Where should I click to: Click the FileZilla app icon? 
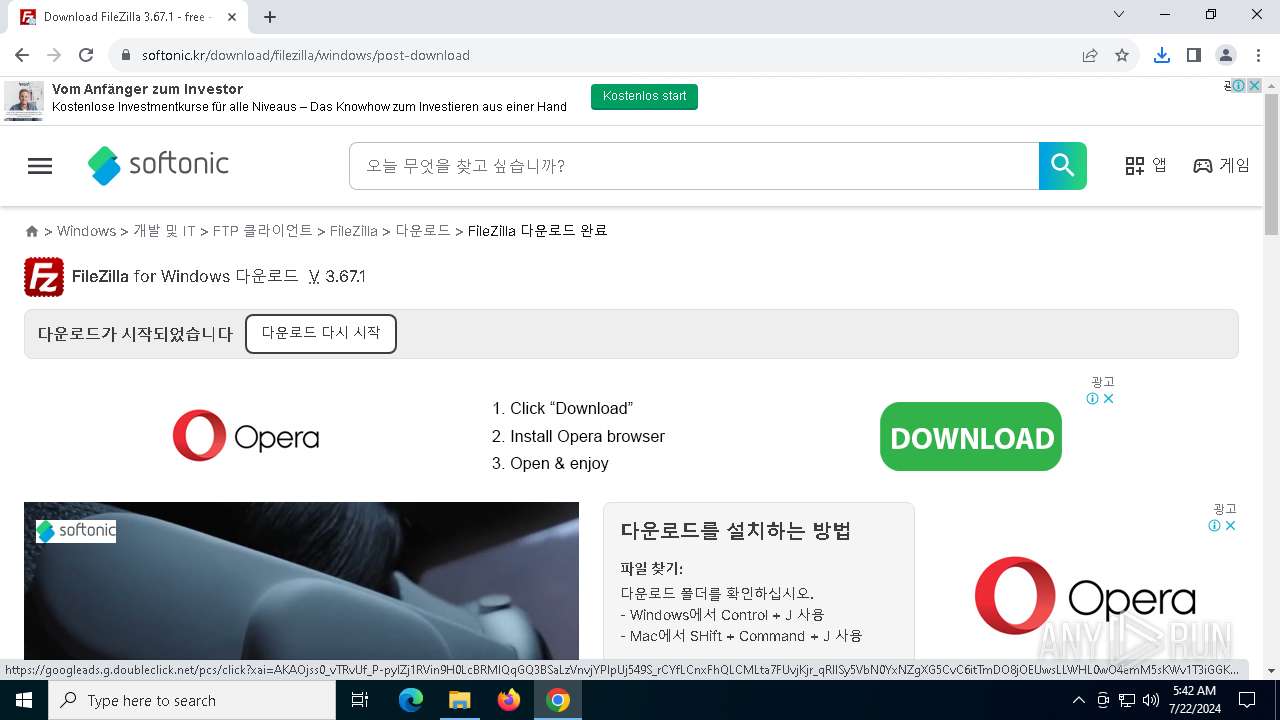[44, 277]
